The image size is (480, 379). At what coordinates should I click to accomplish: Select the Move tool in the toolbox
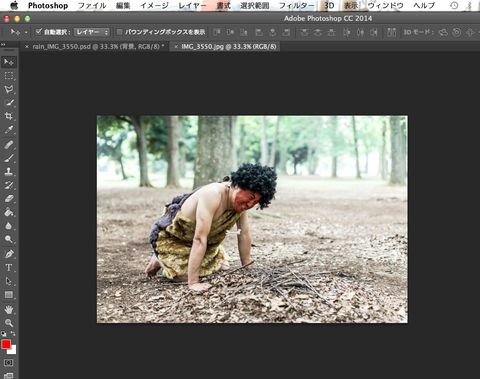[9, 62]
